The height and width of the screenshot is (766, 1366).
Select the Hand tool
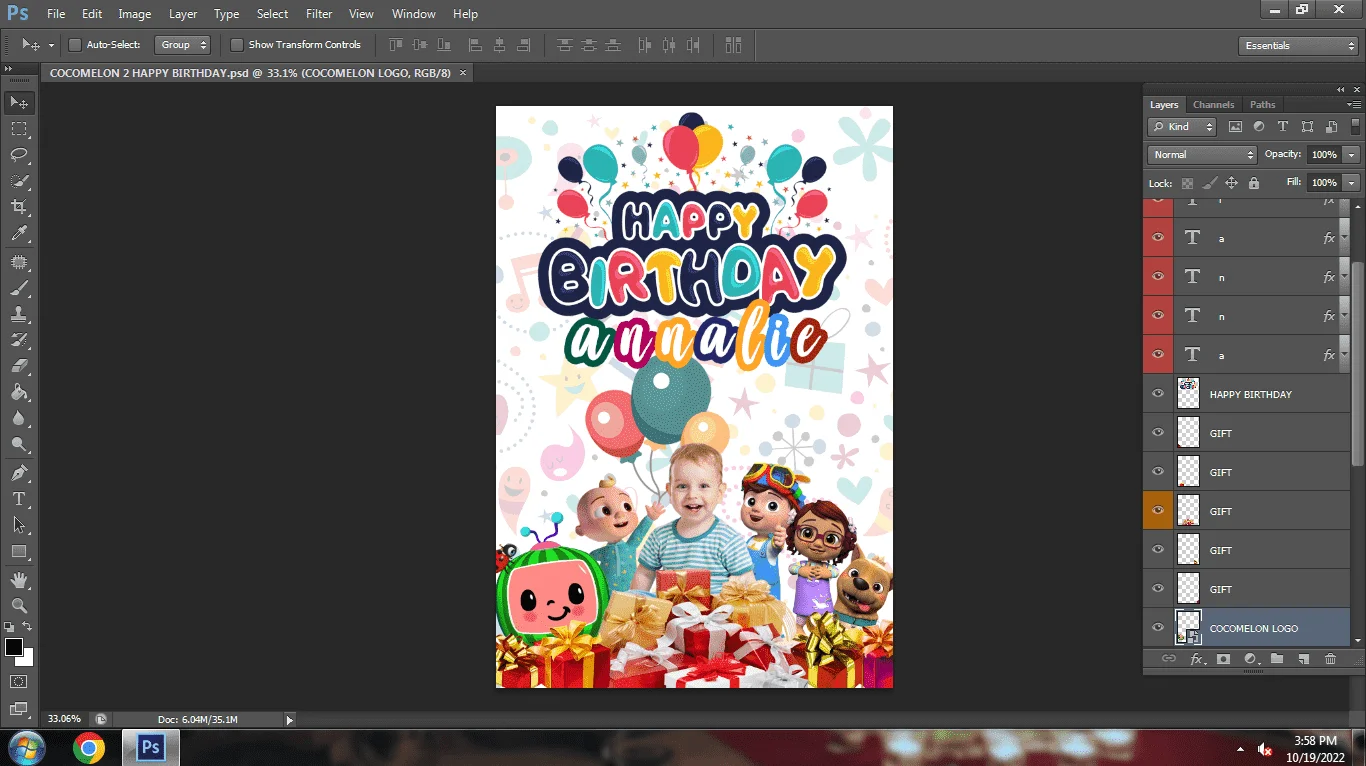pyautogui.click(x=19, y=580)
